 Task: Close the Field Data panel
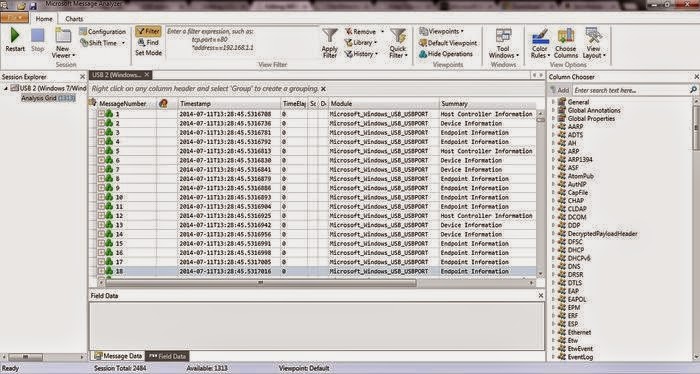click(x=541, y=295)
